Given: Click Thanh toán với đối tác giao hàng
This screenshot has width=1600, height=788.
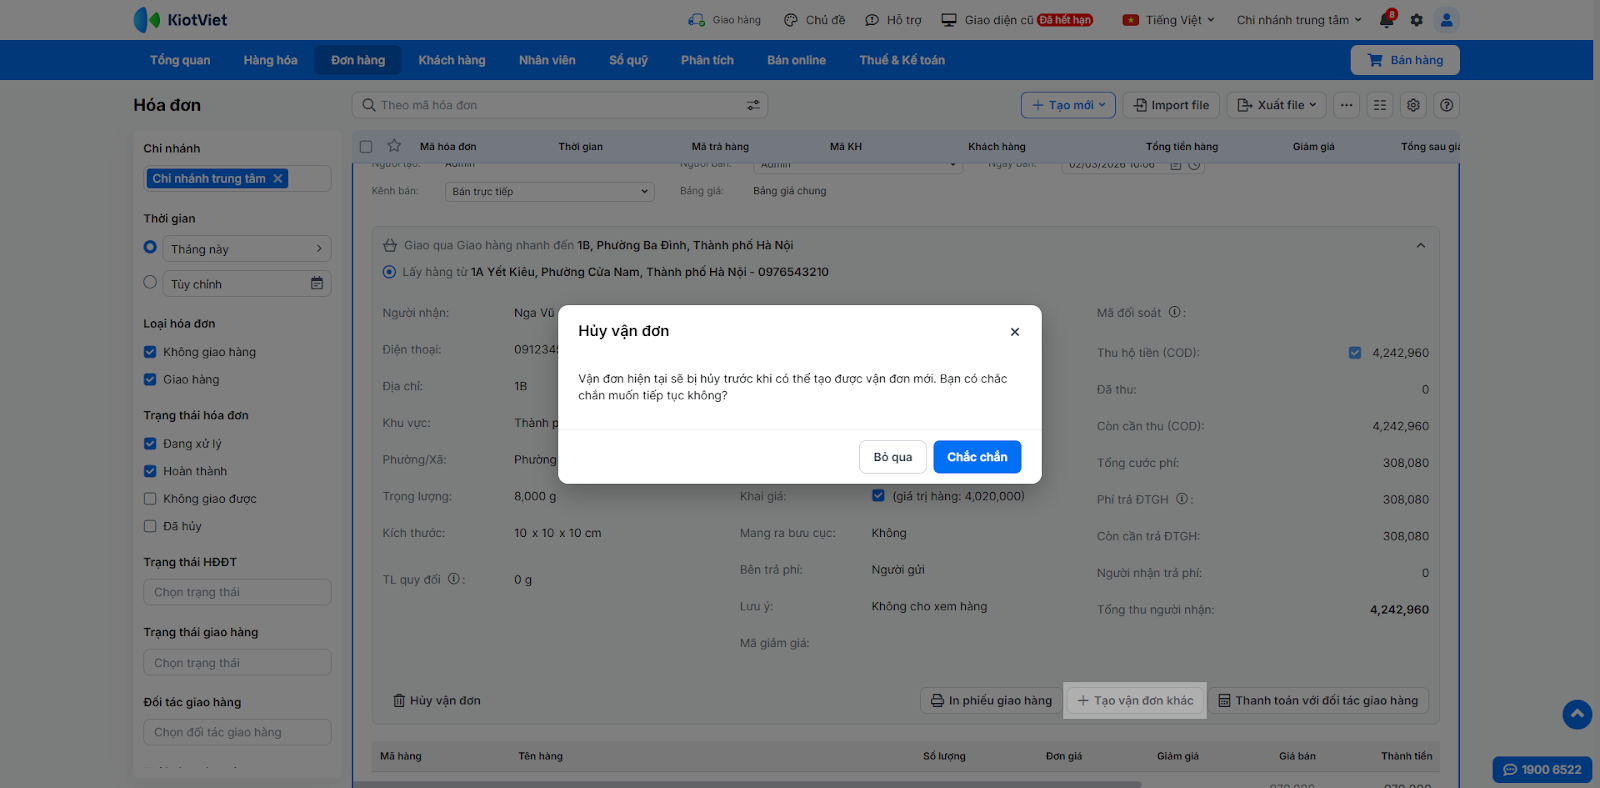Looking at the screenshot, I should pyautogui.click(x=1318, y=701).
